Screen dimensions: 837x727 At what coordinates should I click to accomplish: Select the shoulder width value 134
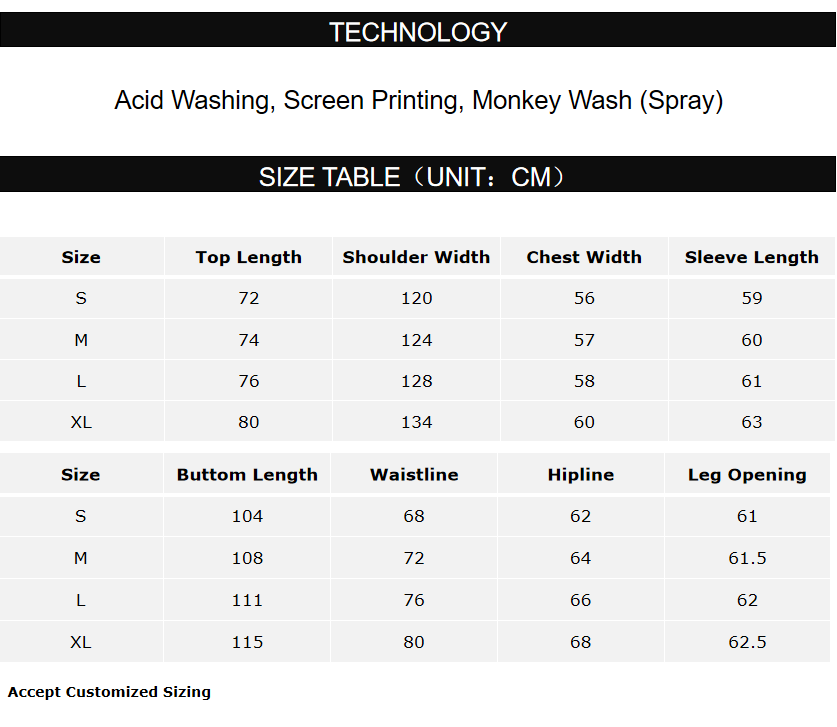pyautogui.click(x=416, y=422)
